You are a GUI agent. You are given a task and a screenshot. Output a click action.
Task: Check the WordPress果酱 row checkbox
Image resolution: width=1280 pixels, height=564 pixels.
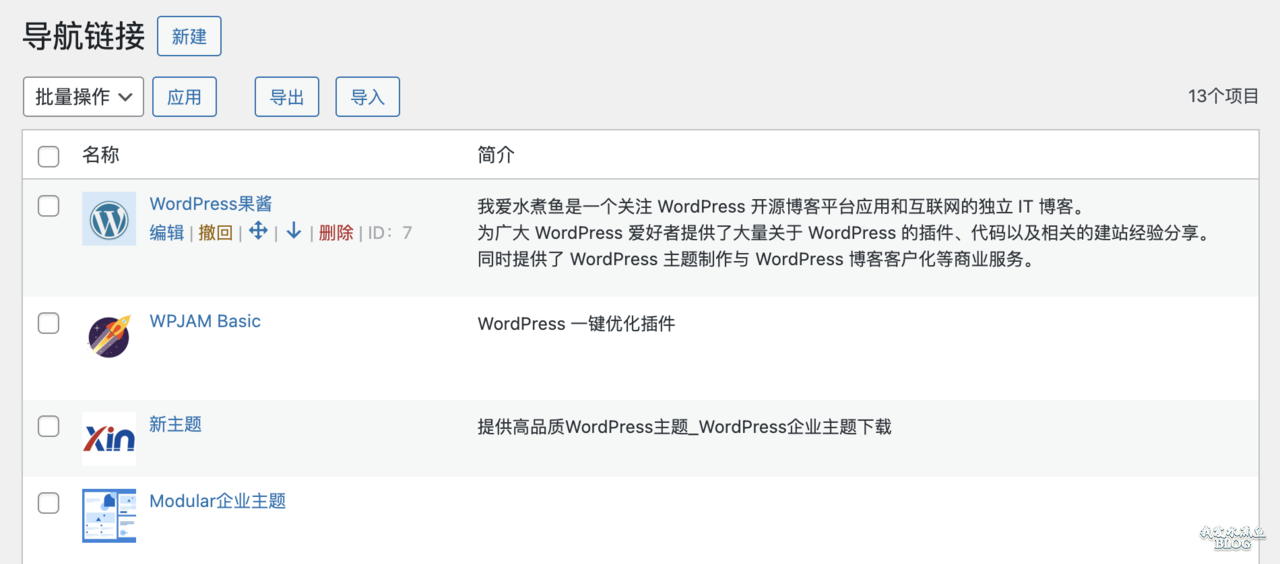click(x=48, y=206)
